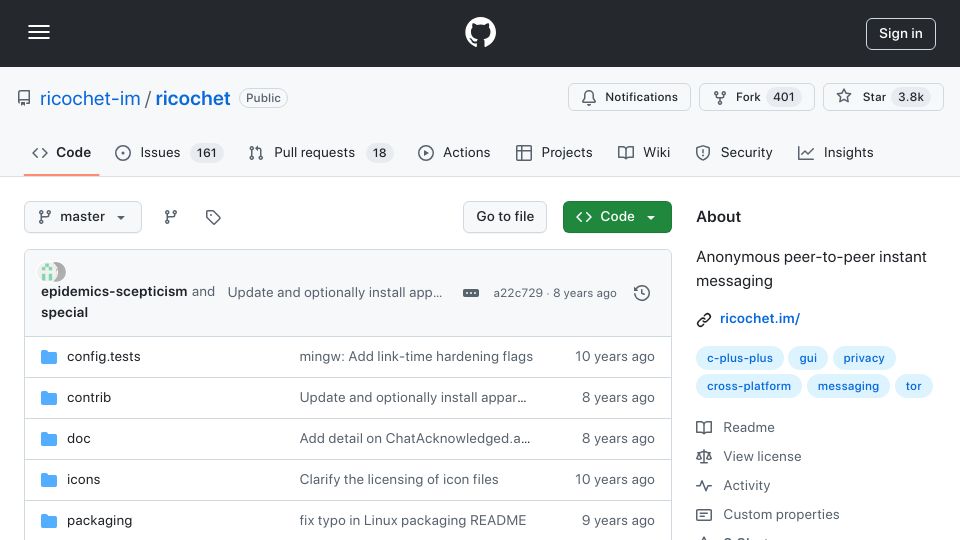Open View license link
Viewport: 960px width, 540px height.
749,456
